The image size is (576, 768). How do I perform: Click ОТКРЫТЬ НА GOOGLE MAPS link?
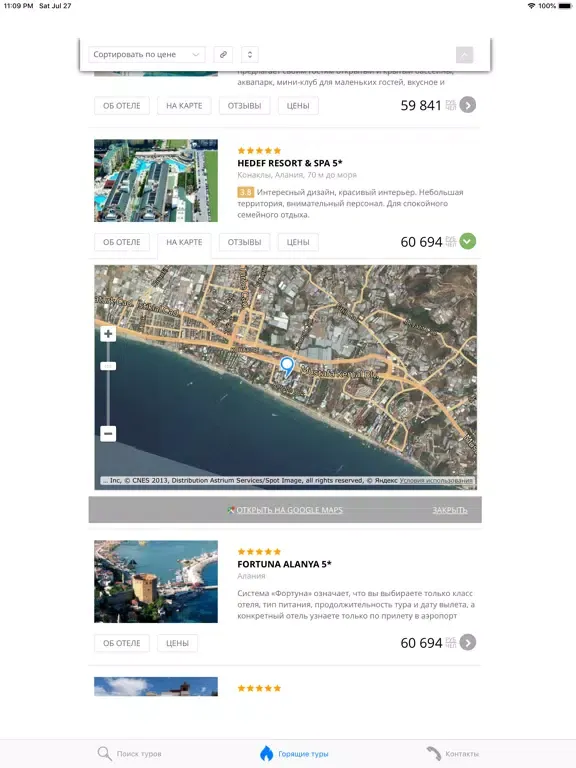pyautogui.click(x=289, y=510)
